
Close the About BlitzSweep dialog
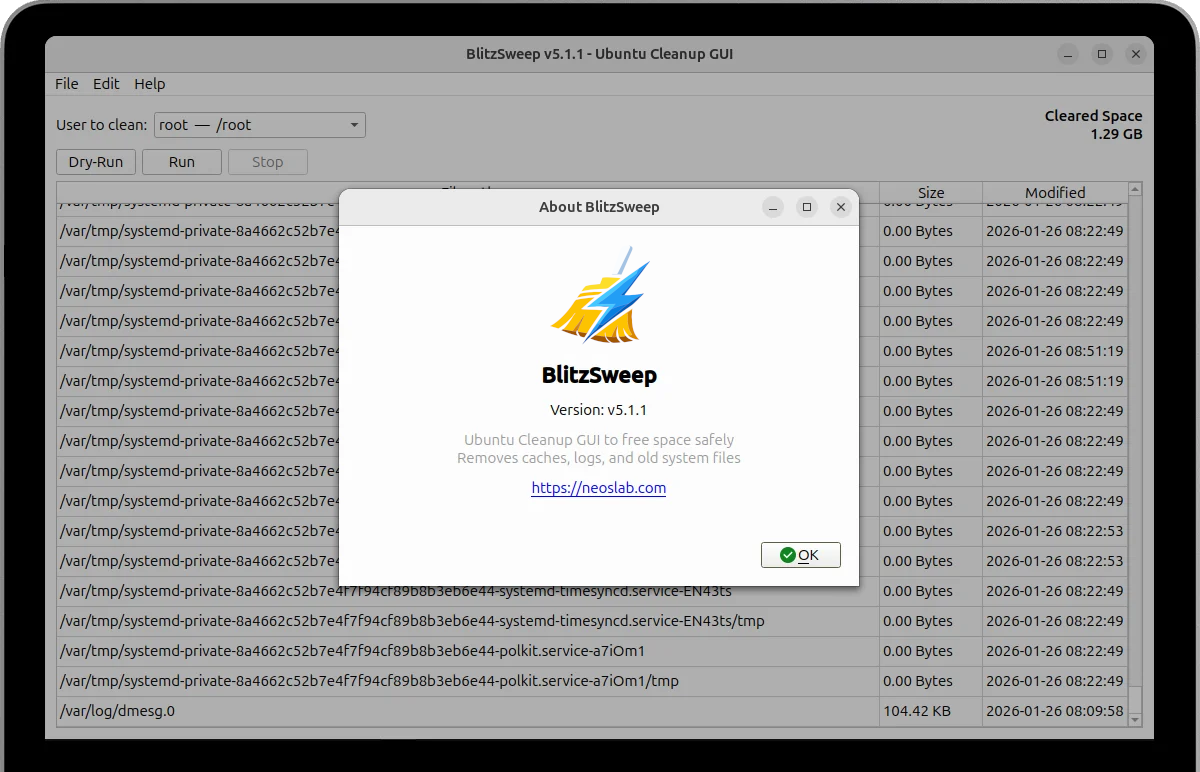[x=841, y=207]
